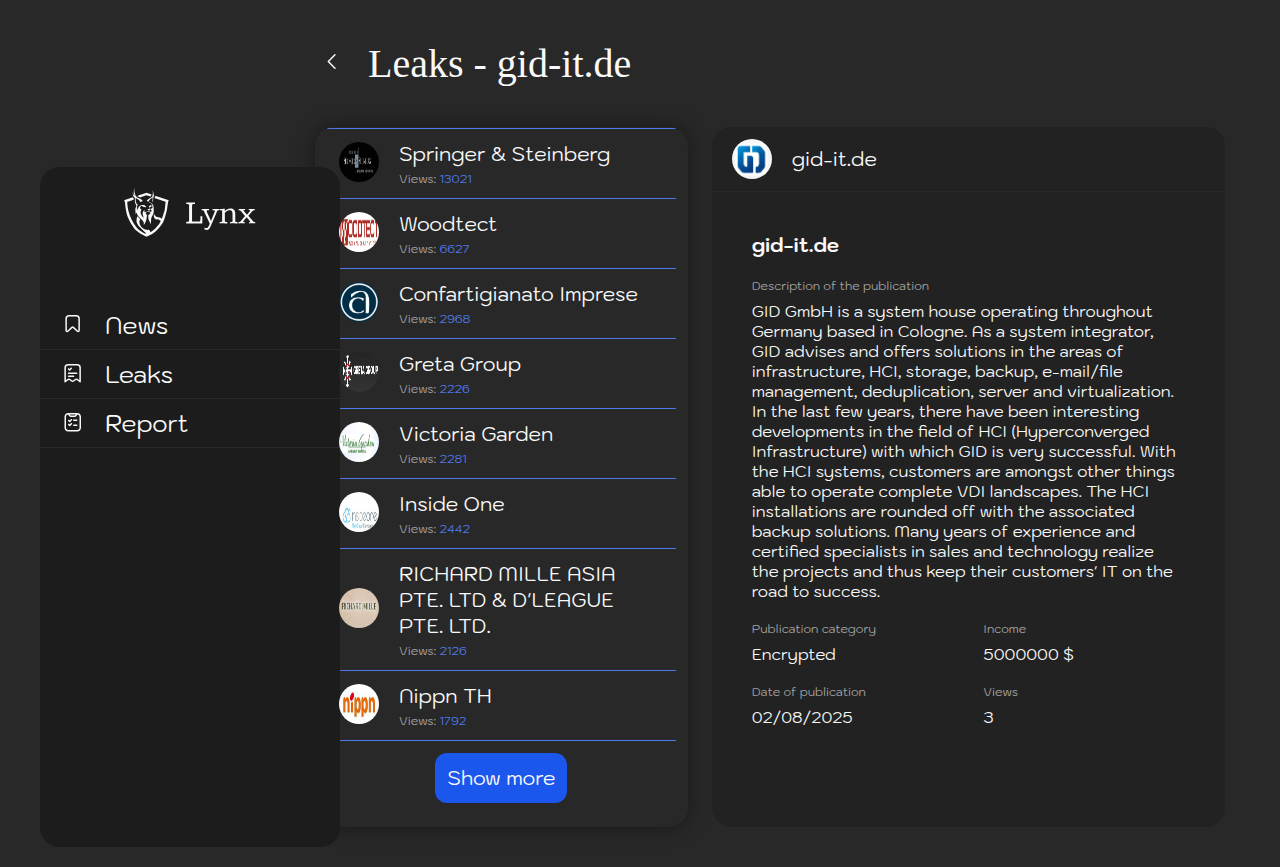Click the 'Publication category' label
The width and height of the screenshot is (1280, 867).
pyautogui.click(x=814, y=629)
